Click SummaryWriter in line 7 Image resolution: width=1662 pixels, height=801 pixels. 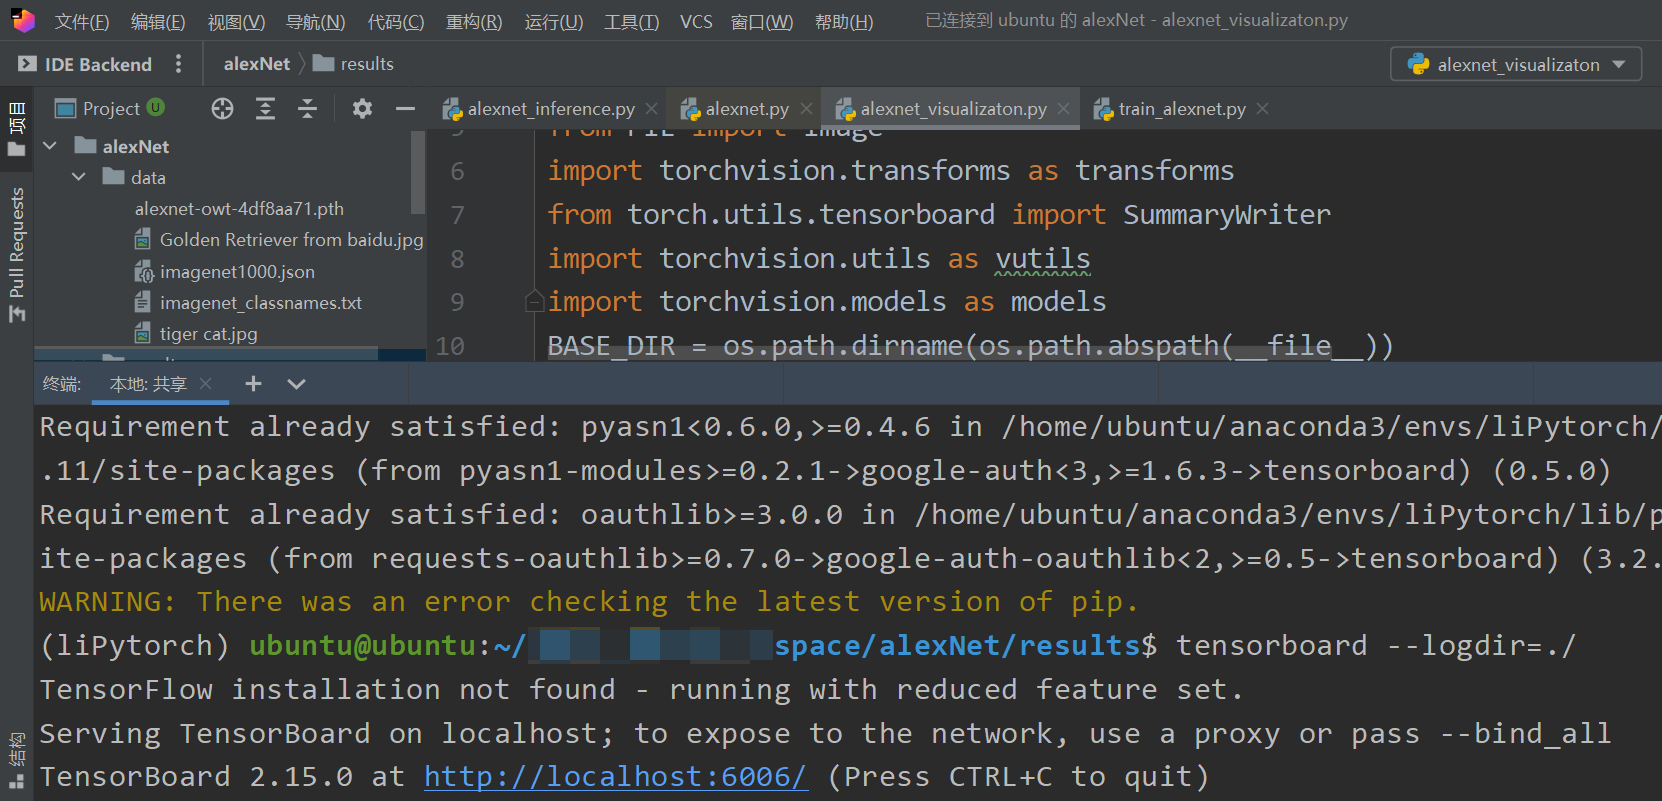(1227, 214)
